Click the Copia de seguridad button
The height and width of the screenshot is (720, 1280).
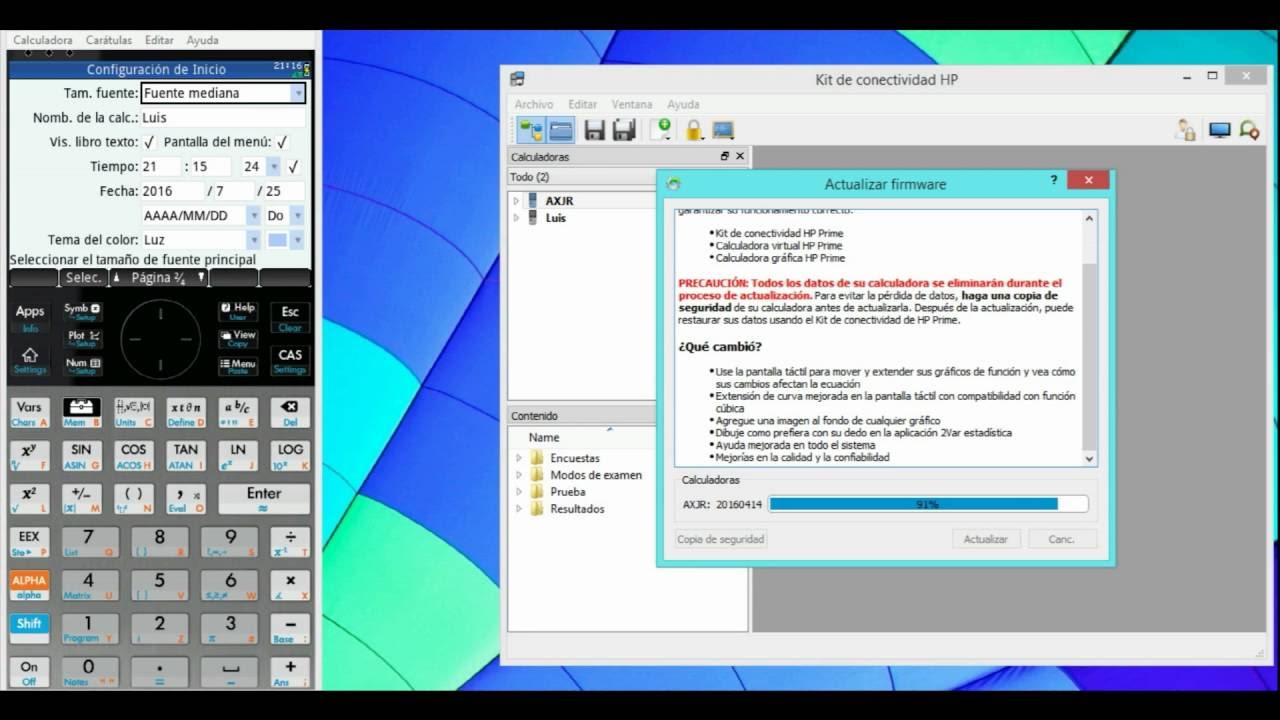pyautogui.click(x=721, y=539)
